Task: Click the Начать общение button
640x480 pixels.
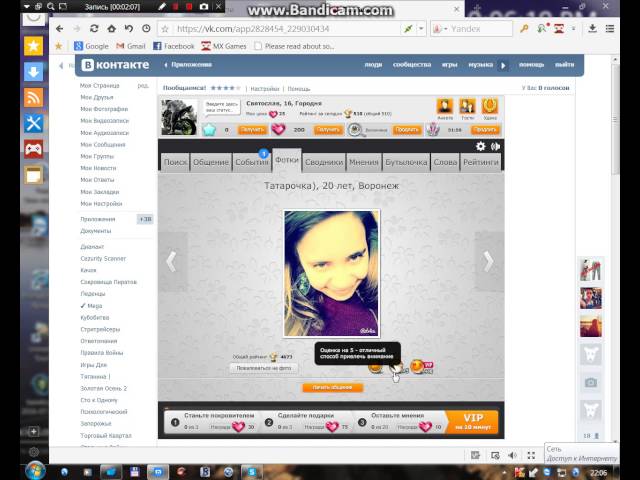Action: click(332, 387)
